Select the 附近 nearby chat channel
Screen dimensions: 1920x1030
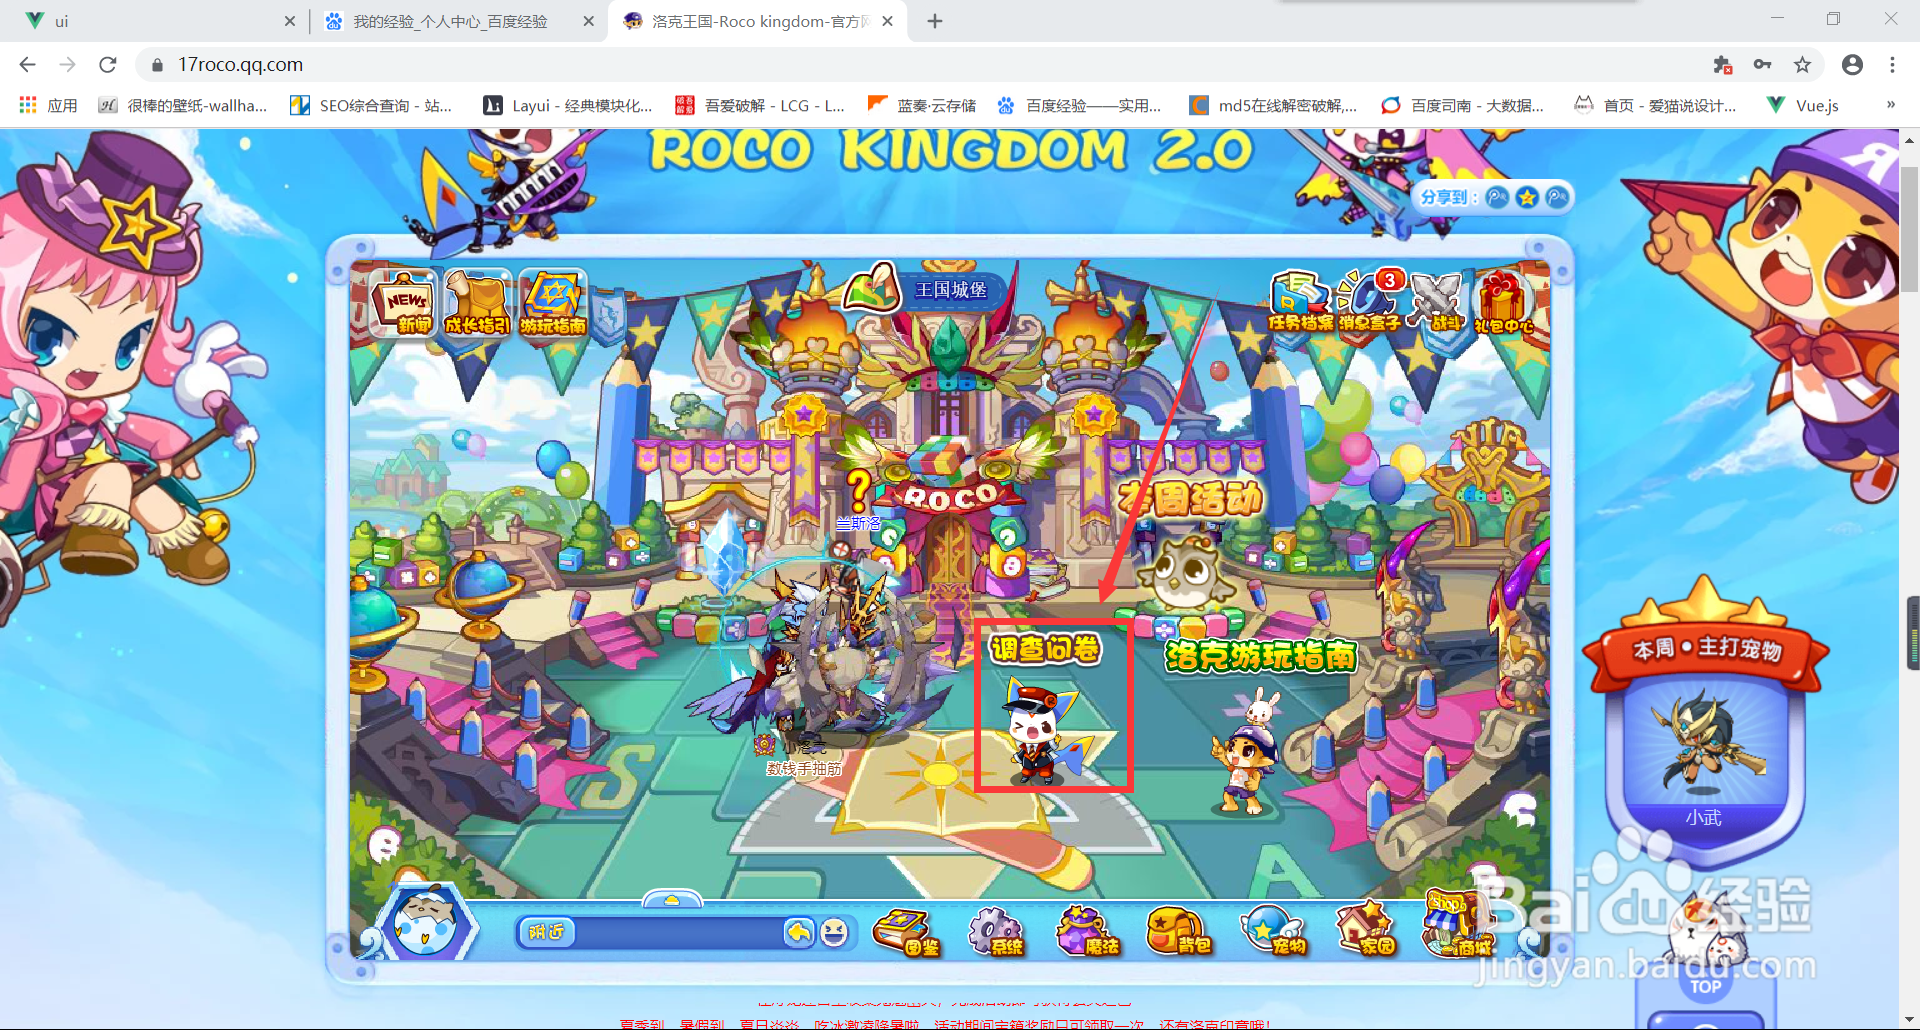(x=546, y=932)
